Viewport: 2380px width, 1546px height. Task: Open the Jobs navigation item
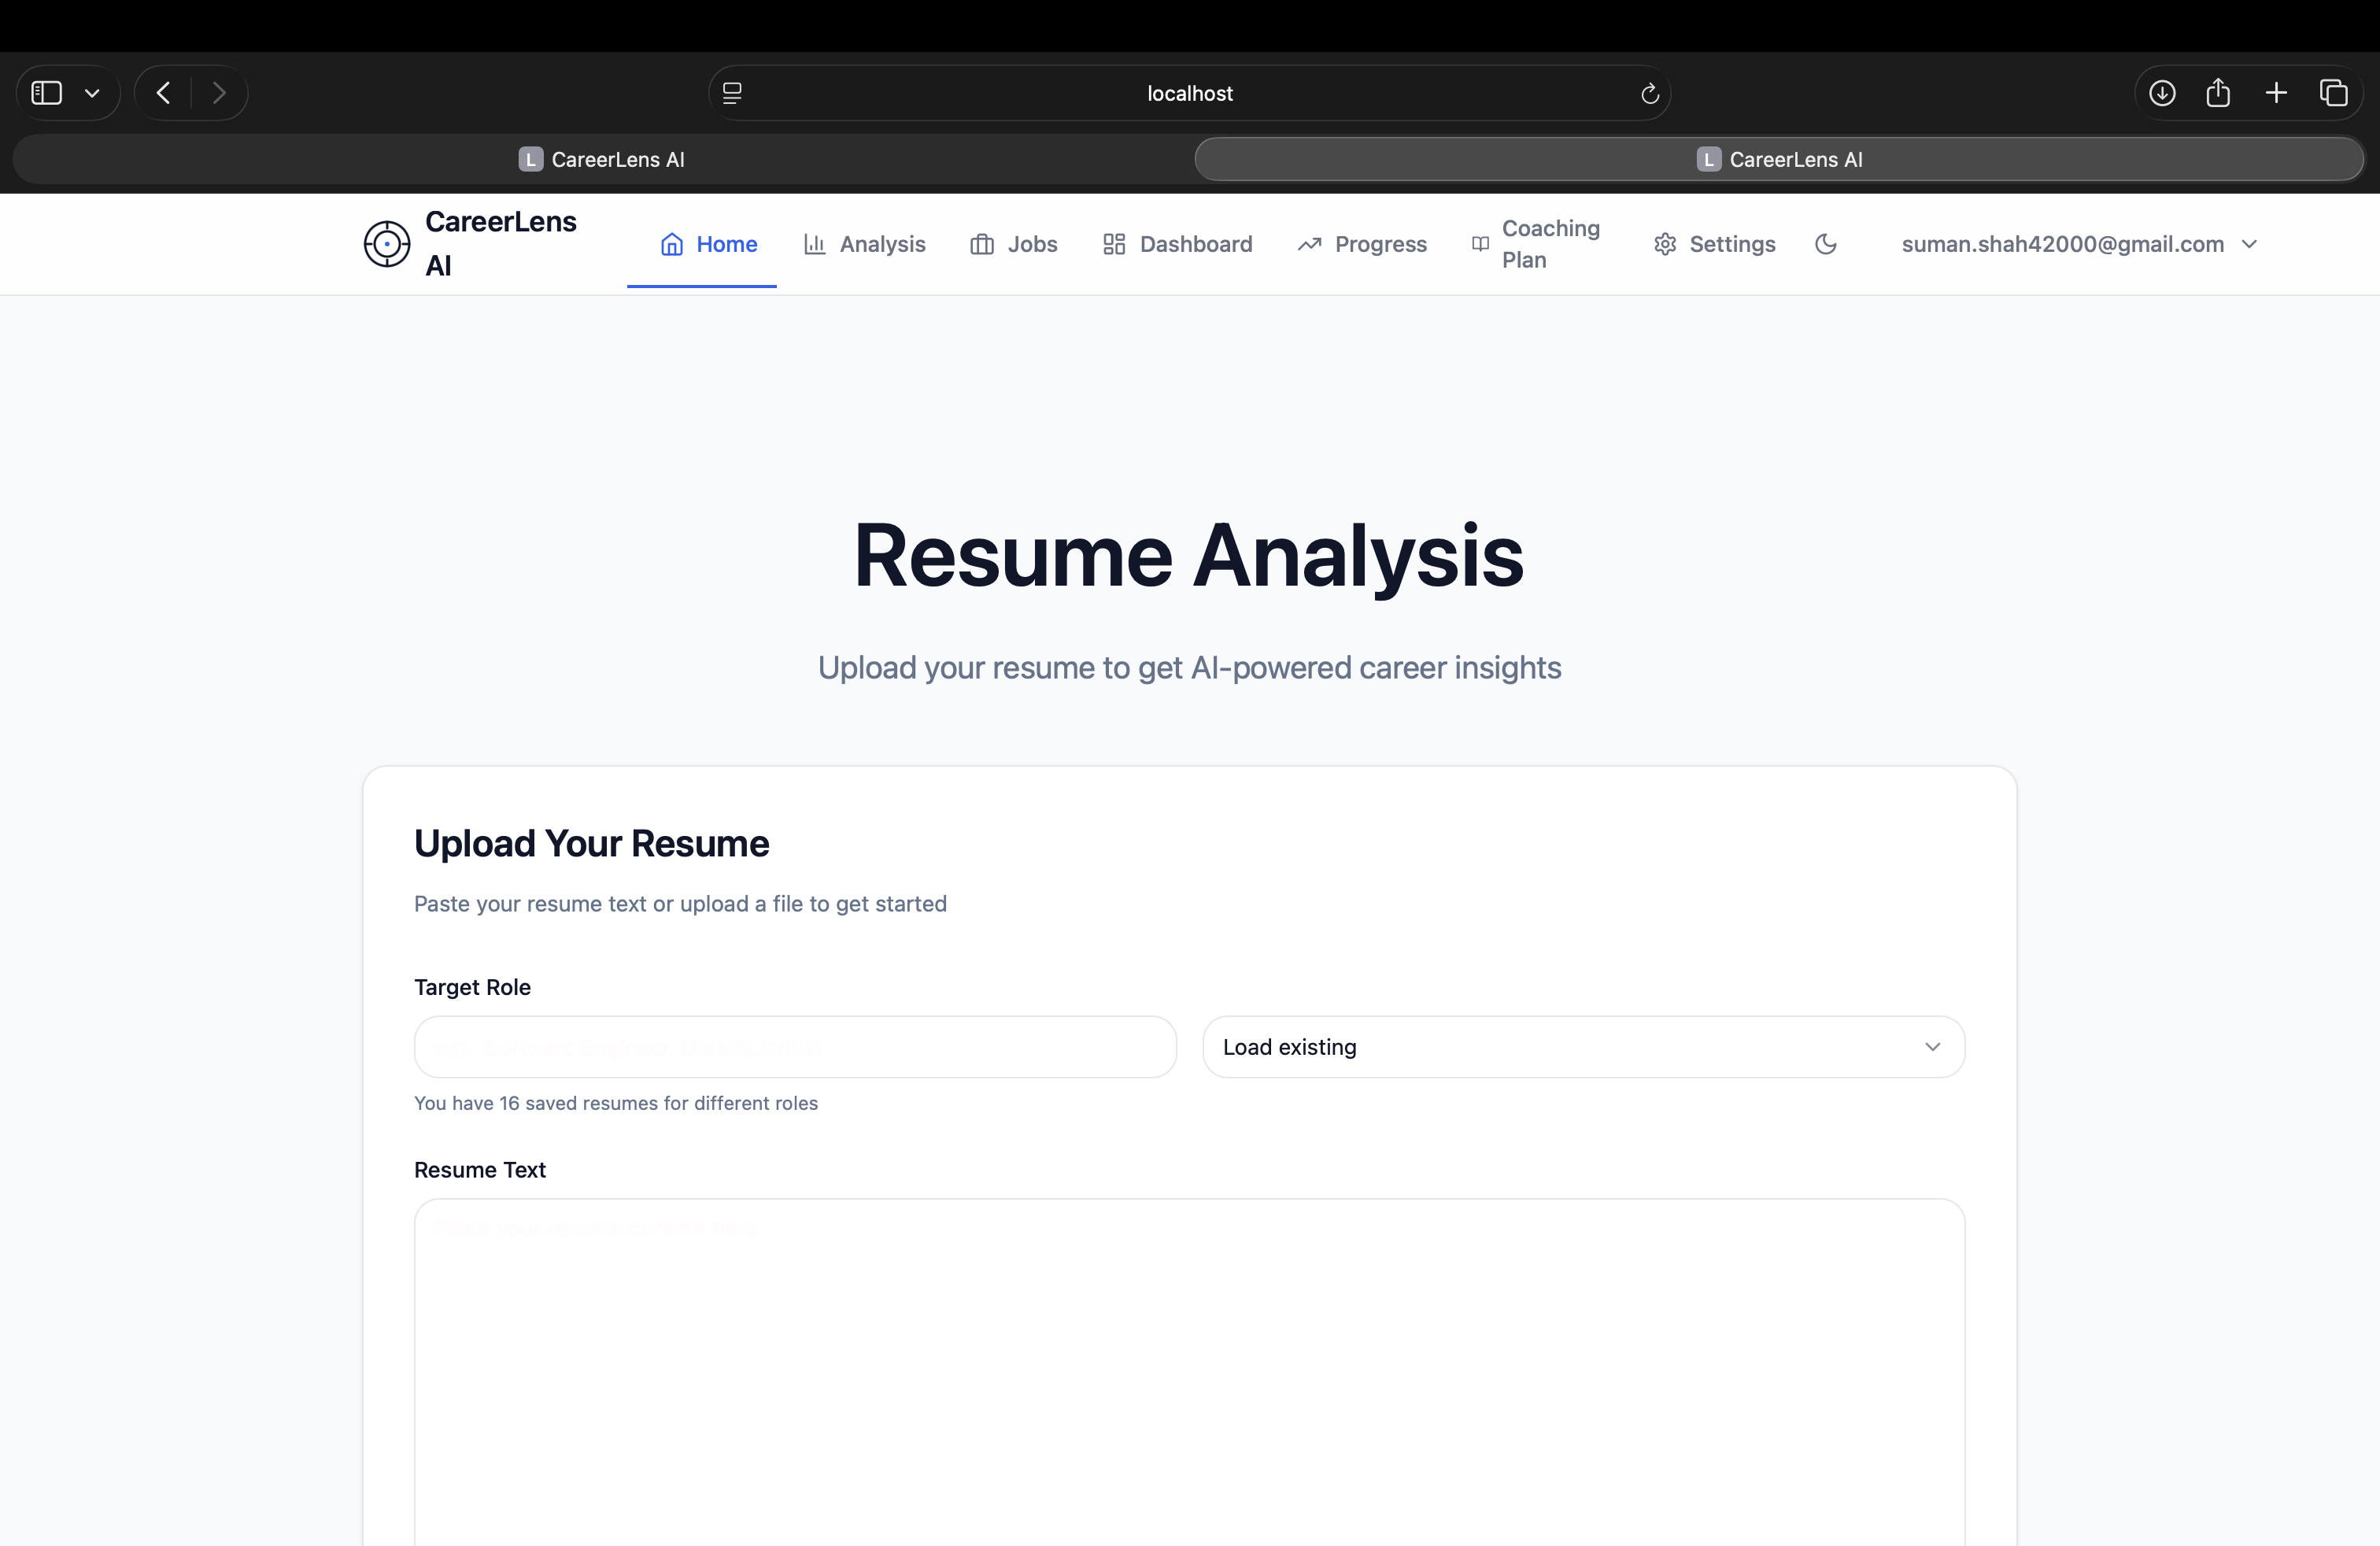coord(1013,244)
